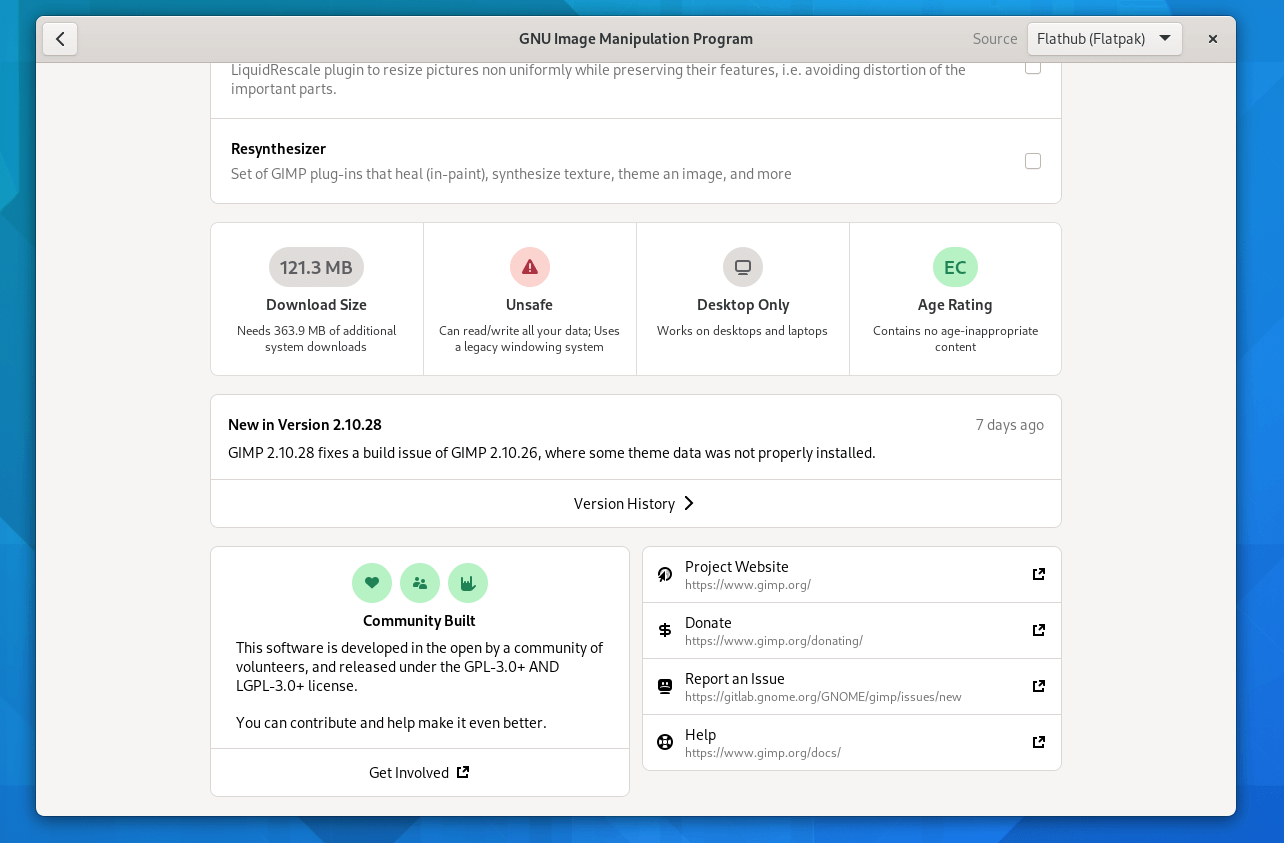Click the group-of-people Community Built icon
Viewport: 1284px width, 843px height.
(x=420, y=583)
